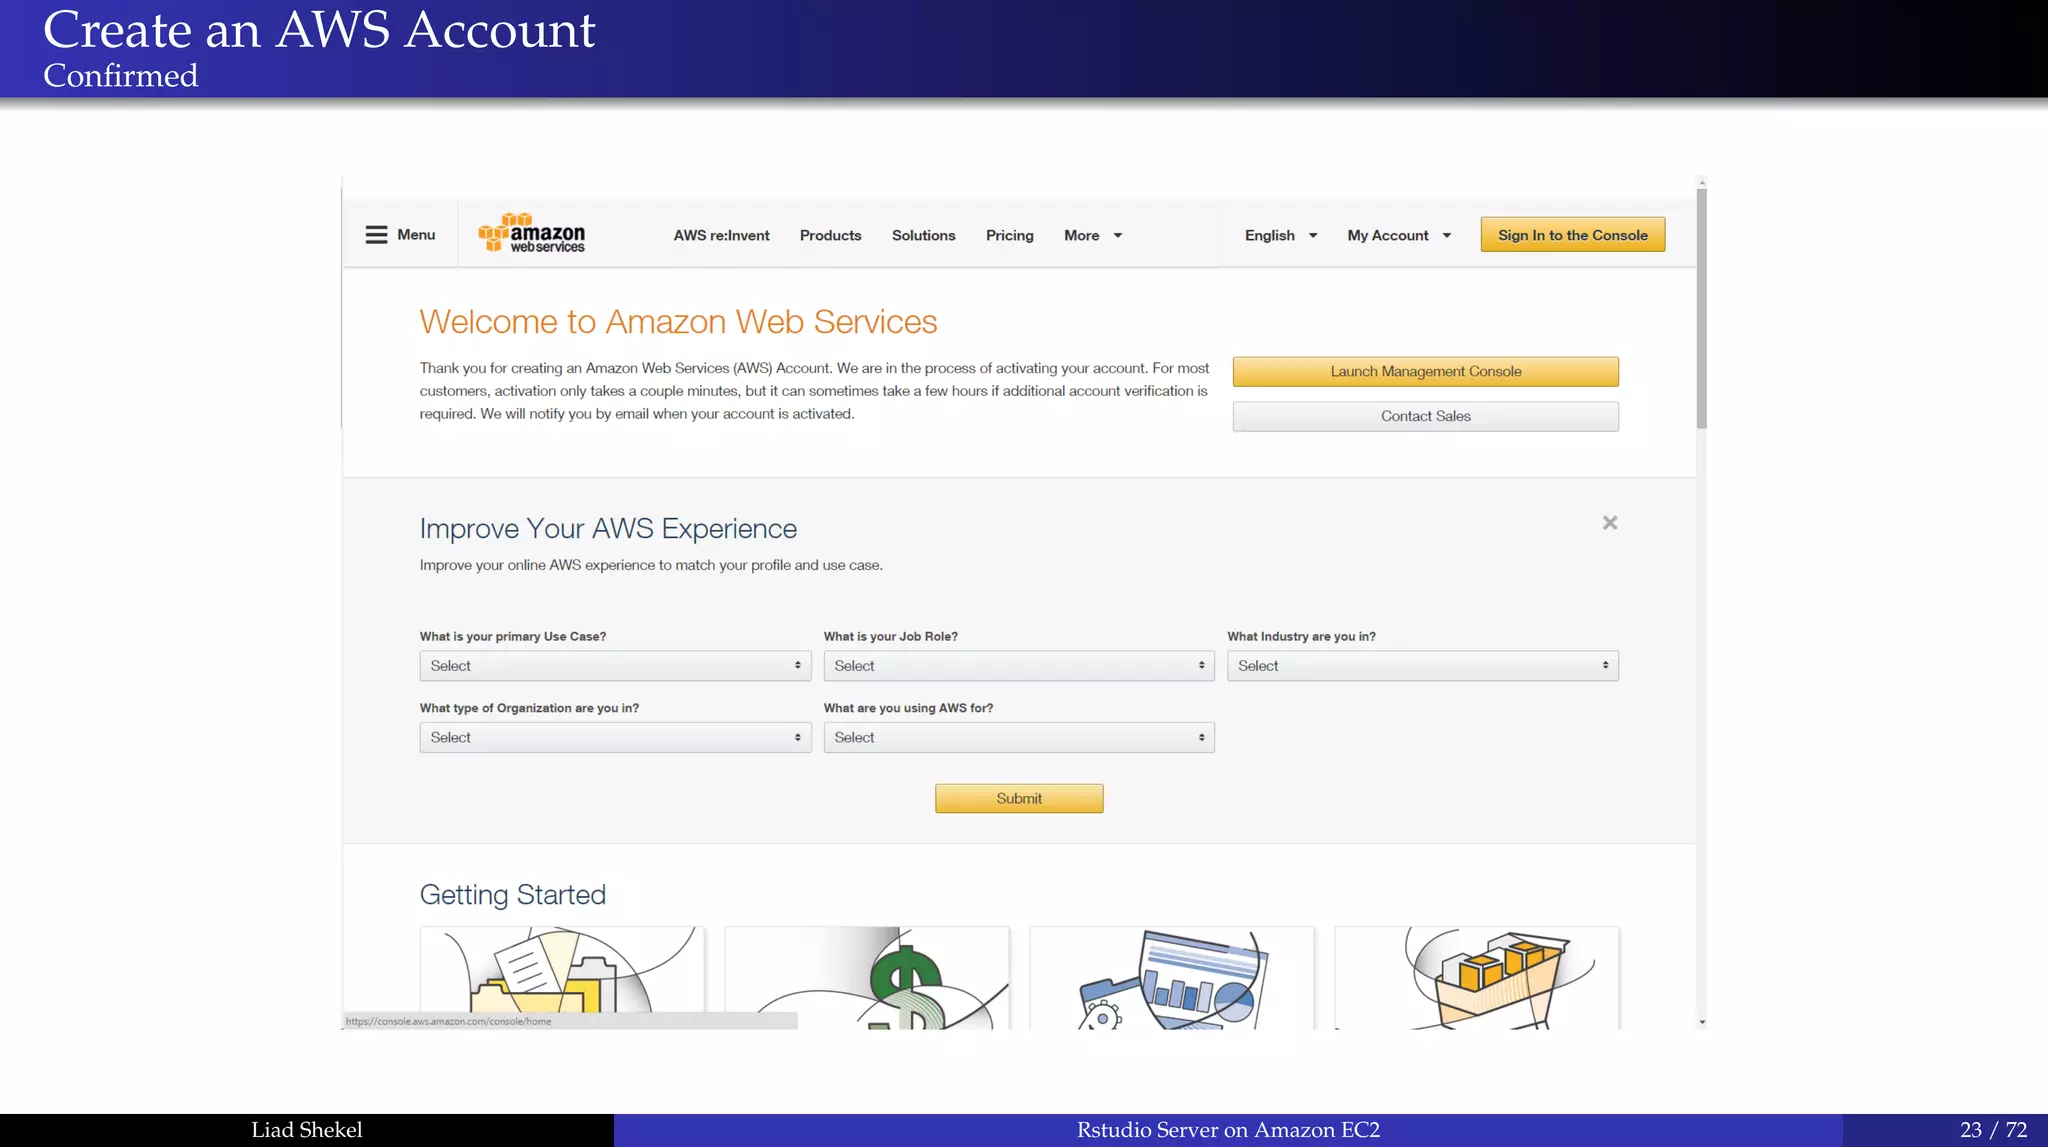
Task: Expand the More dropdown menu
Action: 1093,235
